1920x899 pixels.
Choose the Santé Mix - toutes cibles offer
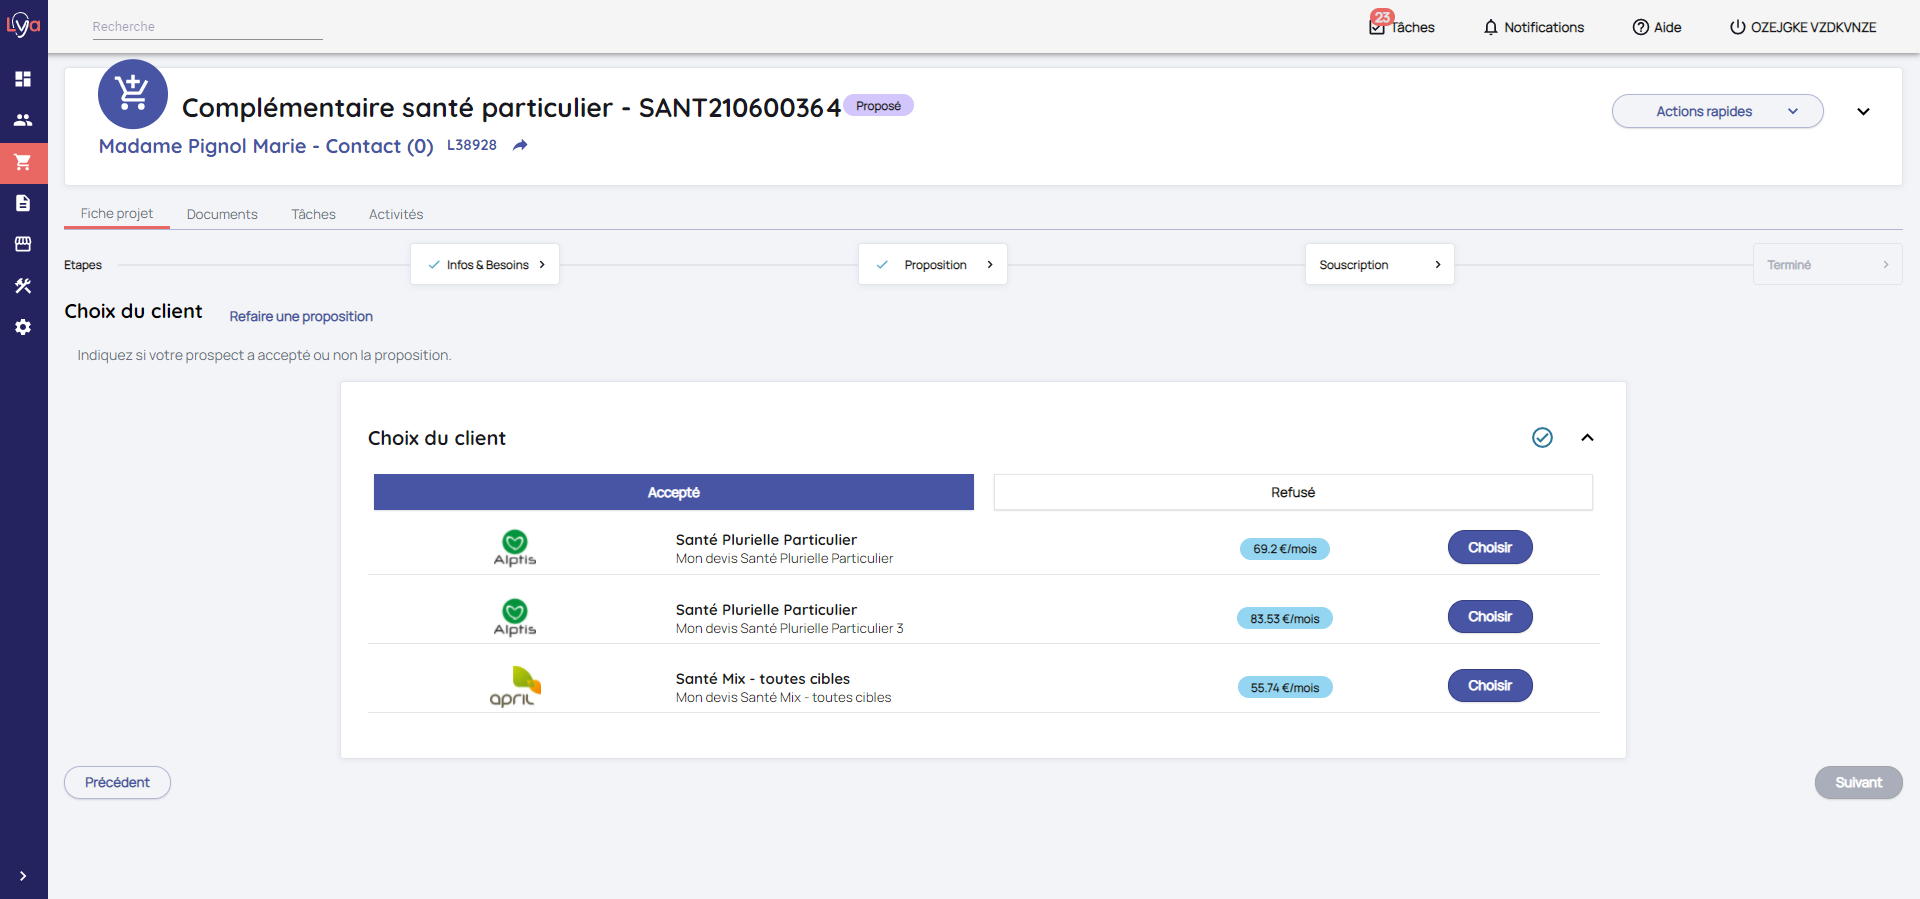1489,686
